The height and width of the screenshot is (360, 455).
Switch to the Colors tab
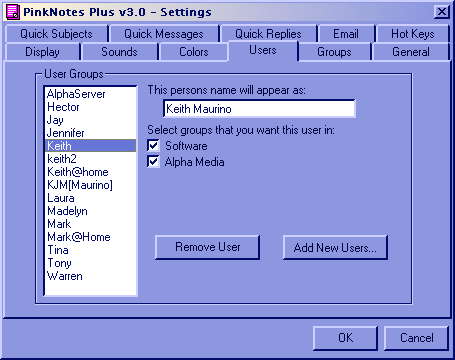pos(194,52)
